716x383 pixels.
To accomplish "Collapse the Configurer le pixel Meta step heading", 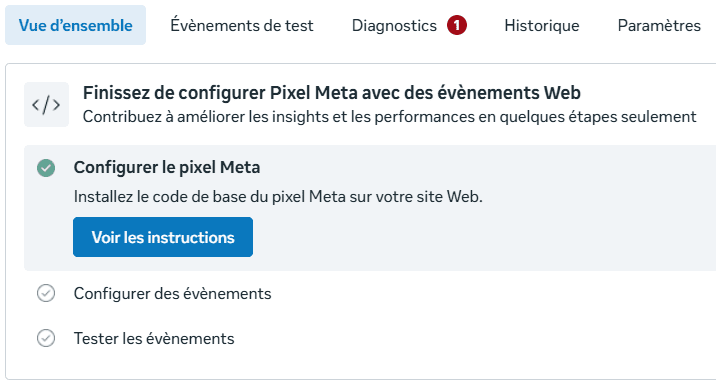I will [x=167, y=168].
